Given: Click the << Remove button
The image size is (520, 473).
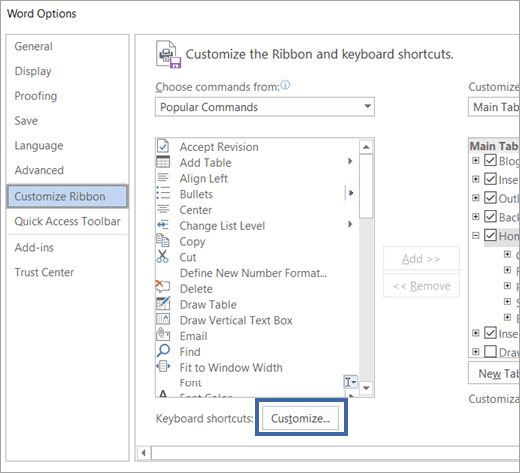Looking at the screenshot, I should pos(421,286).
